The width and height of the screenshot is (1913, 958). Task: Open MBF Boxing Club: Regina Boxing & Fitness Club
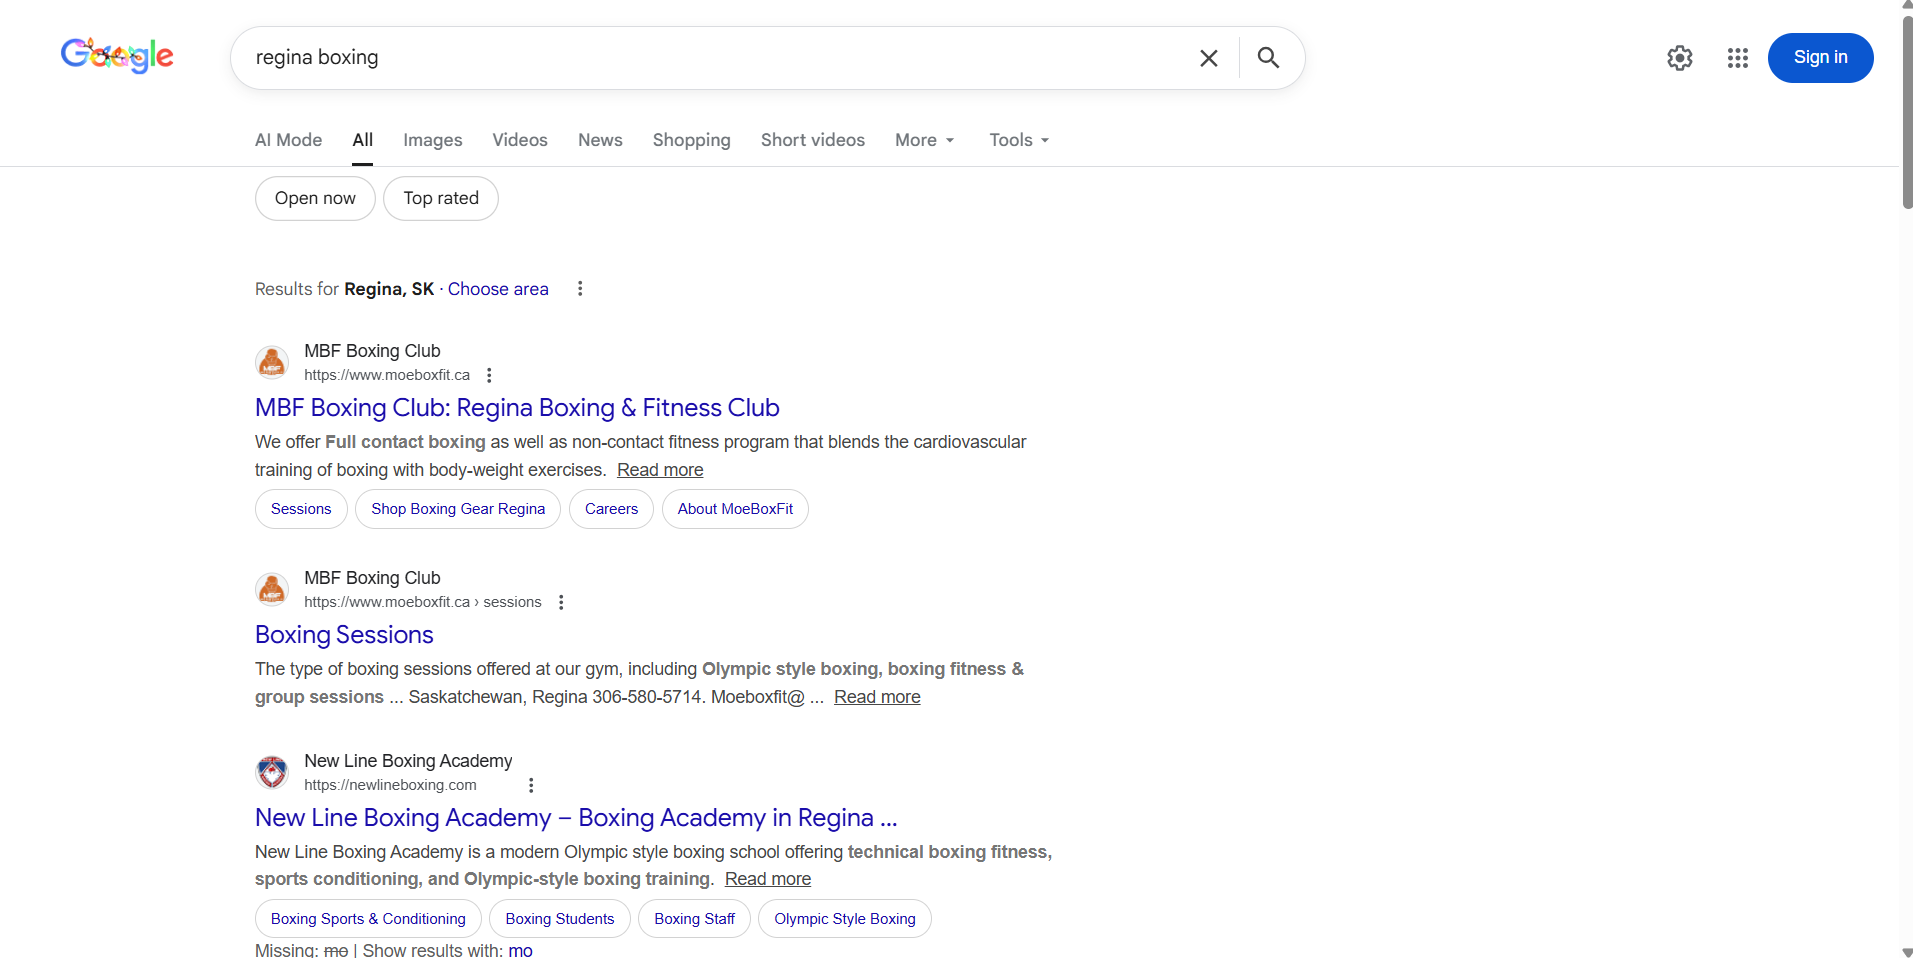(x=517, y=408)
